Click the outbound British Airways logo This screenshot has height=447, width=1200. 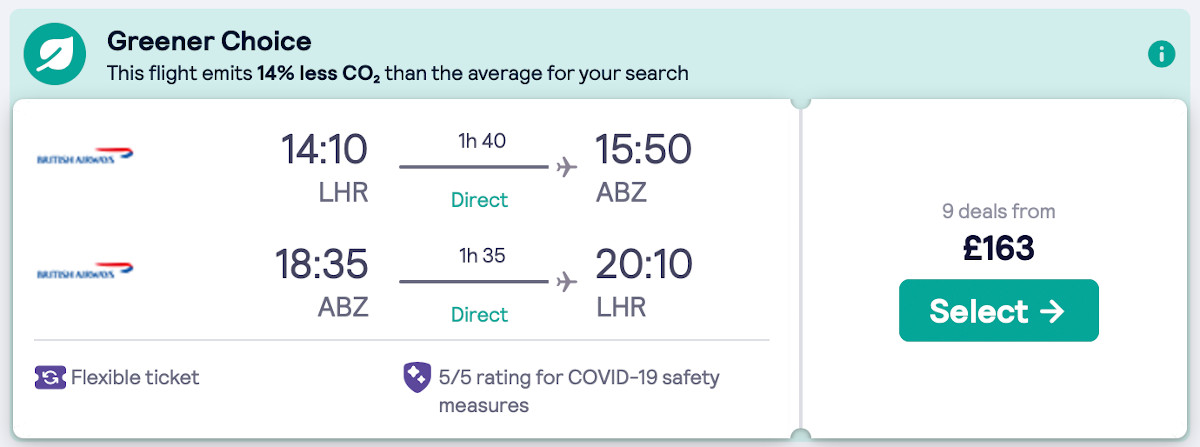tap(85, 157)
